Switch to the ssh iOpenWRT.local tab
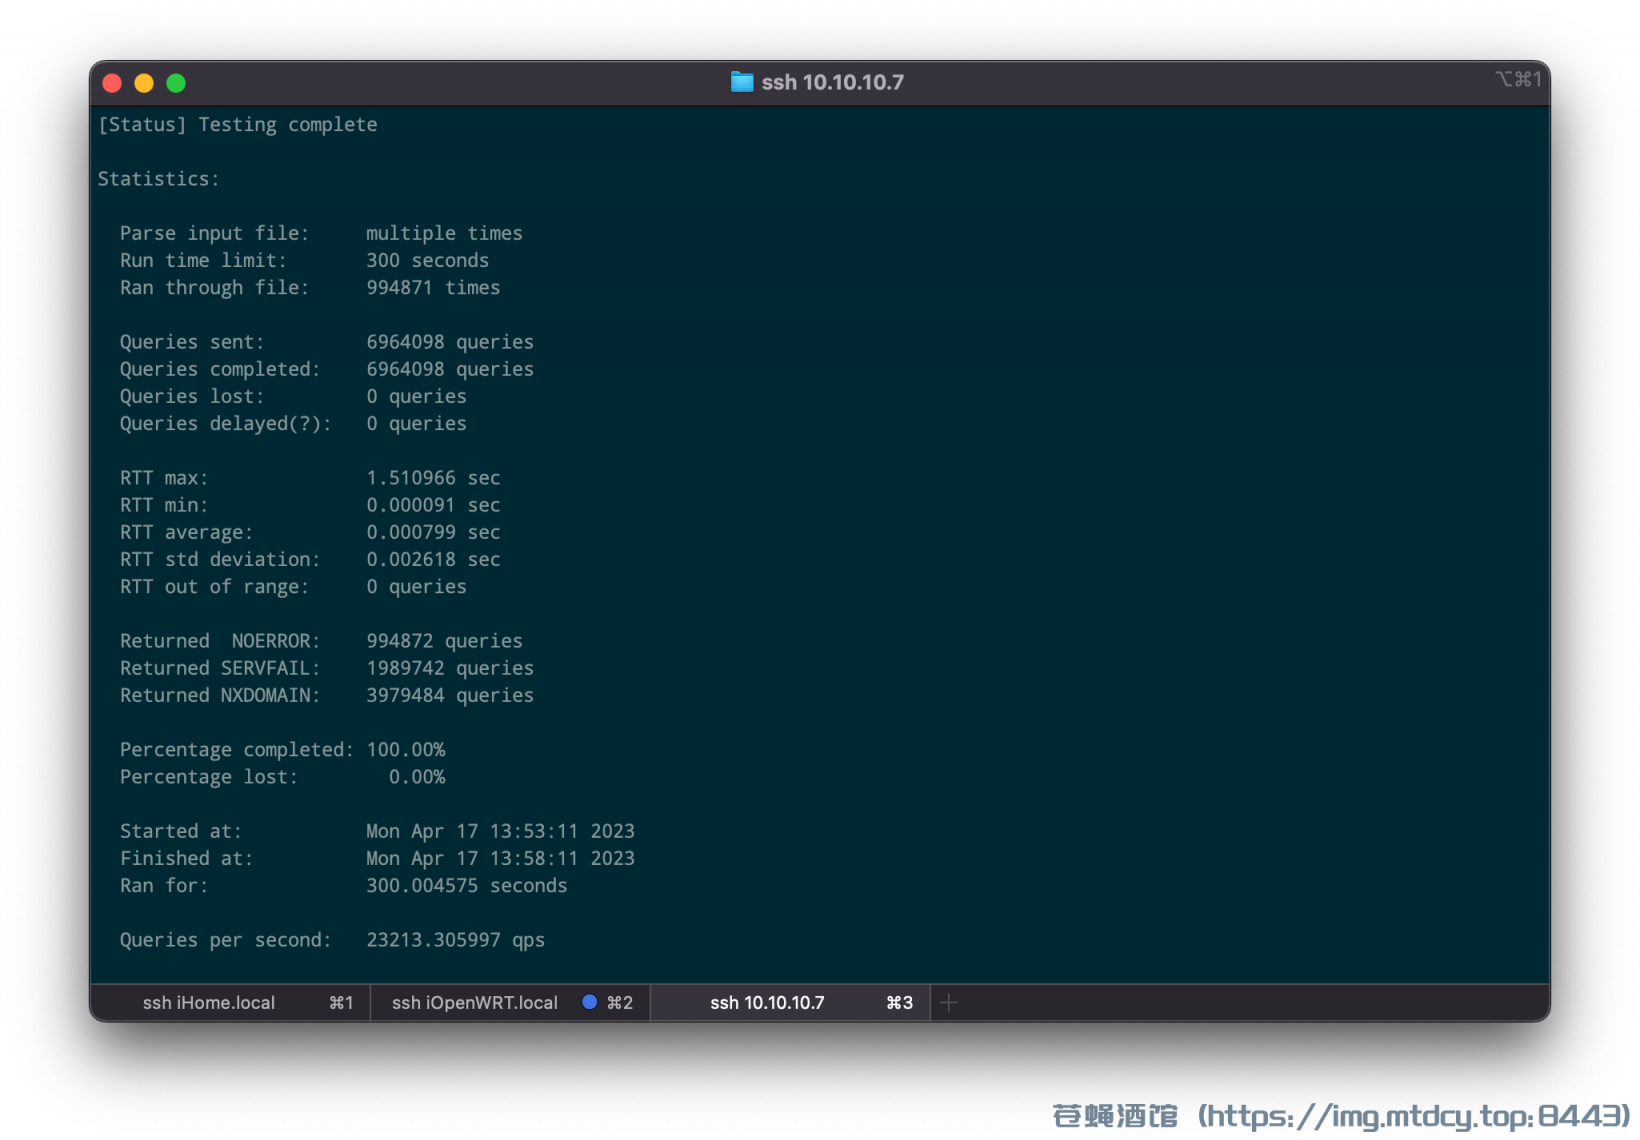 pos(510,1003)
